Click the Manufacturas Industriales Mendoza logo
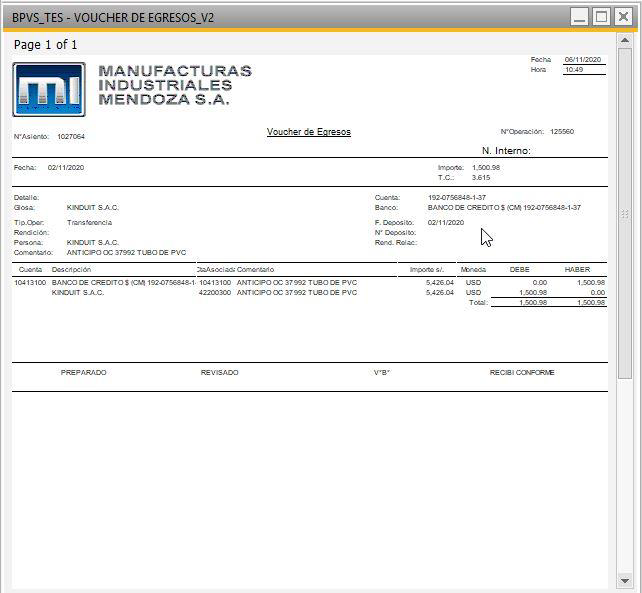 pyautogui.click(x=49, y=89)
